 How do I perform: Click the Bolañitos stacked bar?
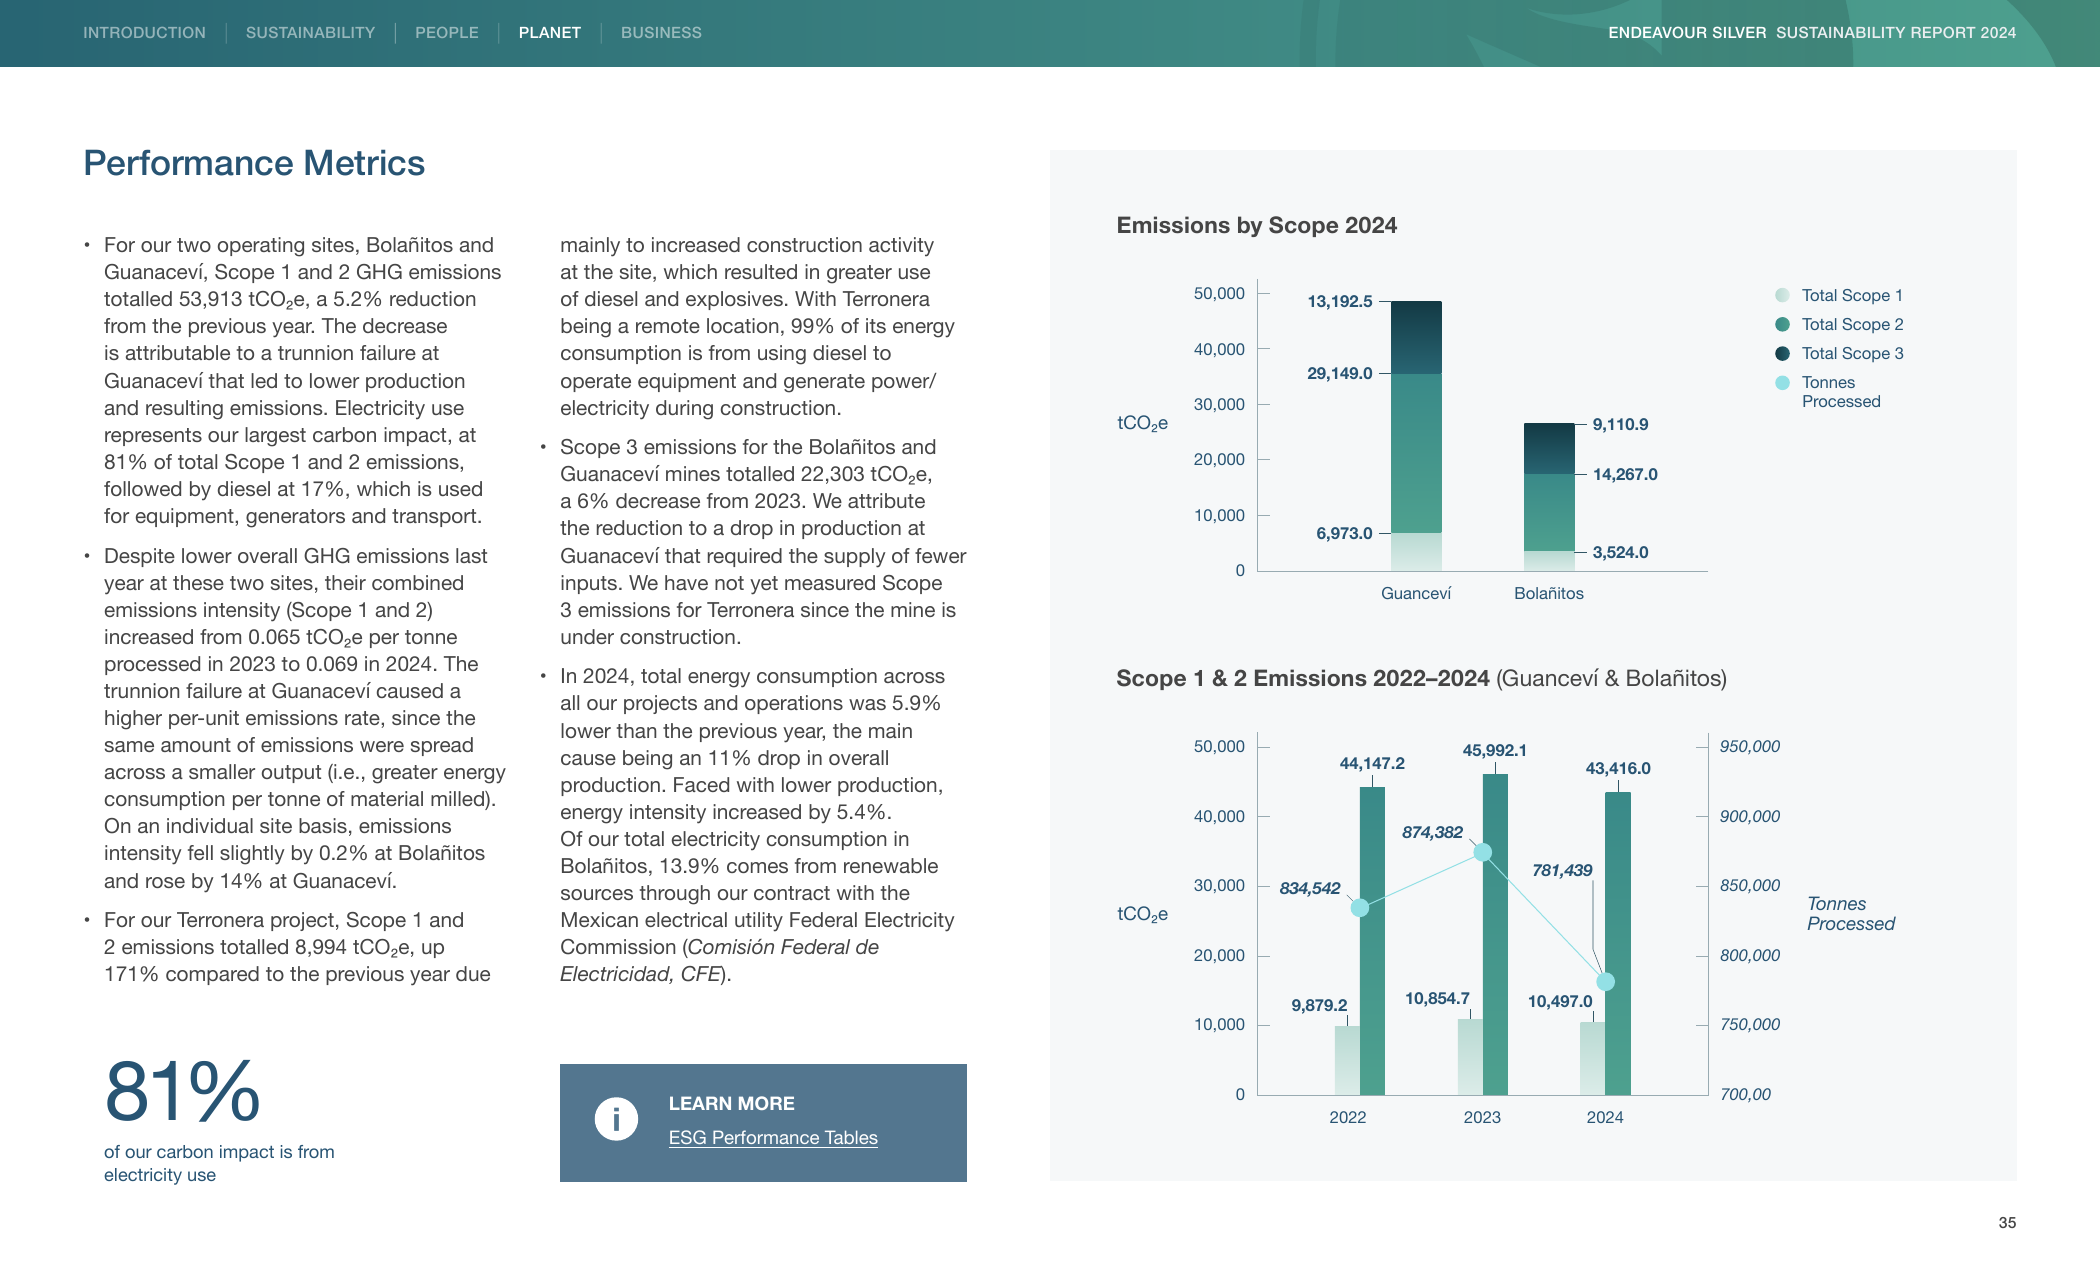[1549, 497]
